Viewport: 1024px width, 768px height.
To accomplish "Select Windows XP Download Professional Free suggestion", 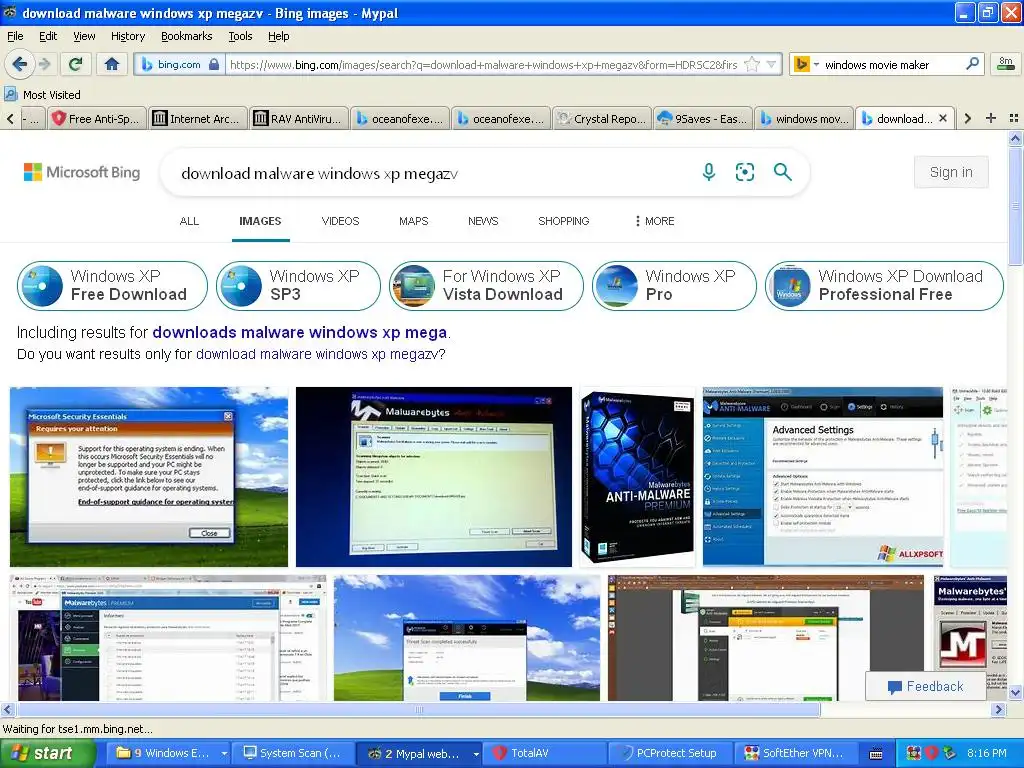I will pos(884,285).
